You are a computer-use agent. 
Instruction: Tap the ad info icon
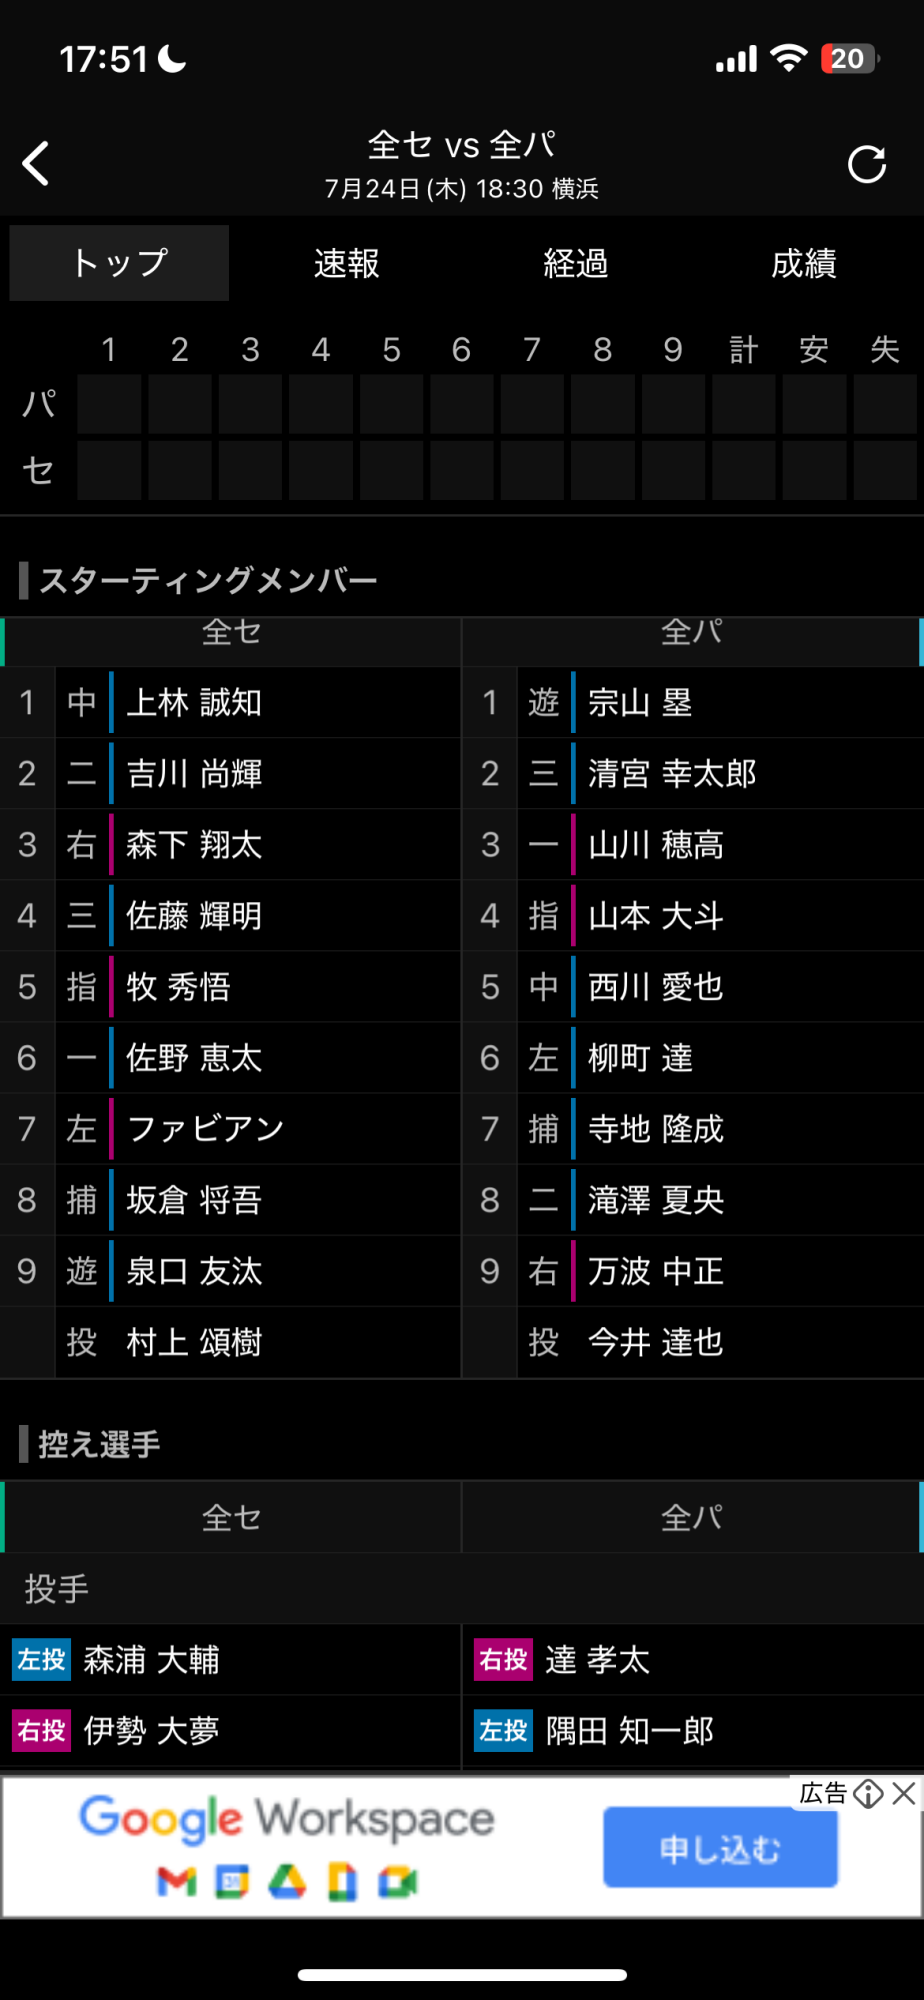click(868, 1794)
